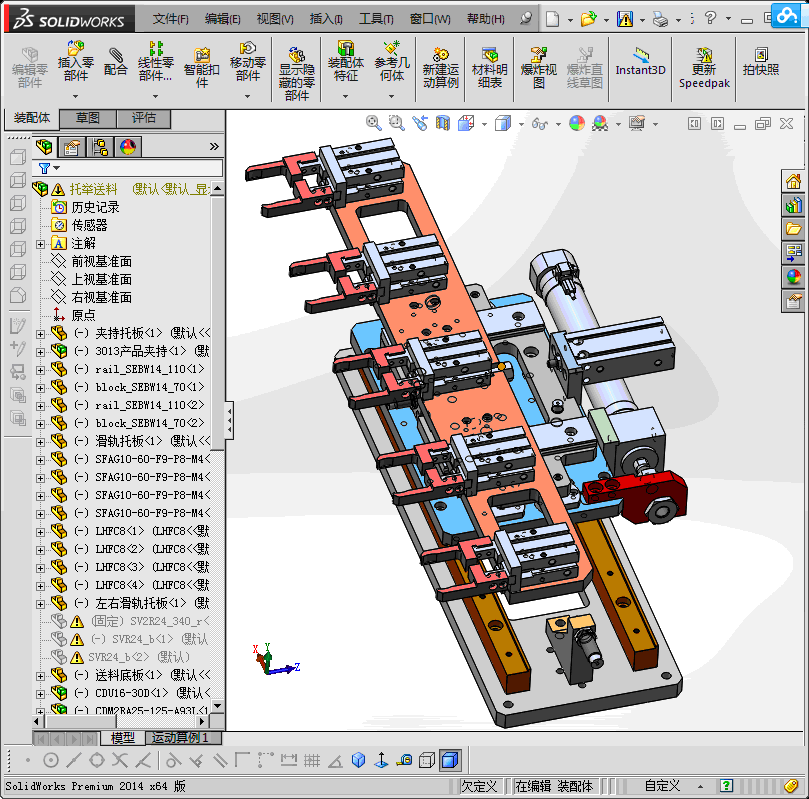Click Reference Geometry (参考几何体) icon

coord(392,61)
